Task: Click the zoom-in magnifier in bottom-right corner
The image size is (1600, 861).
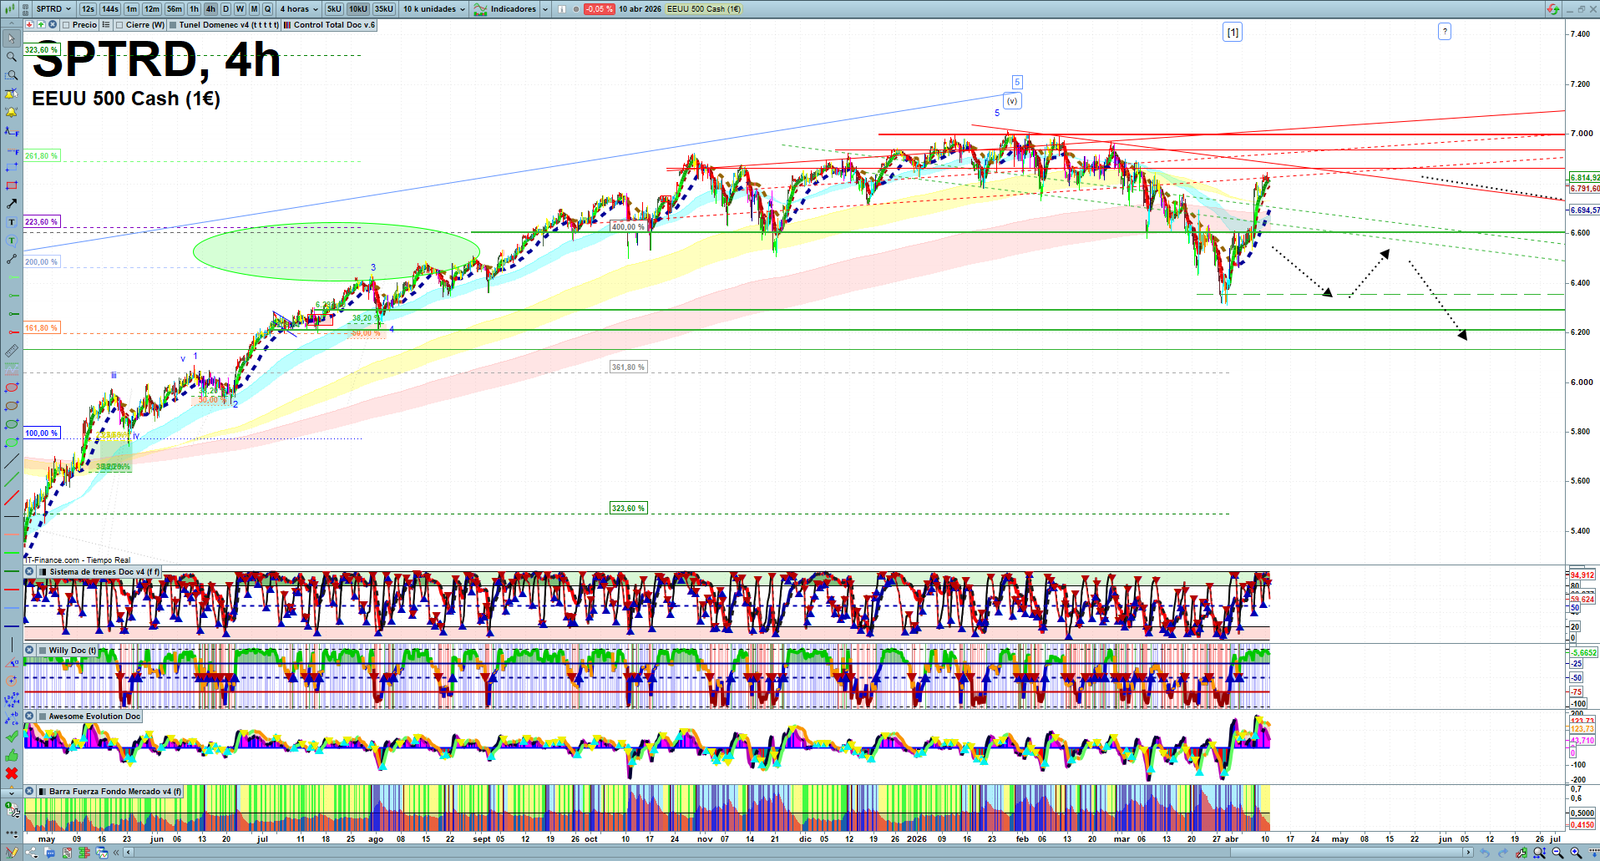Action: coord(1576,853)
